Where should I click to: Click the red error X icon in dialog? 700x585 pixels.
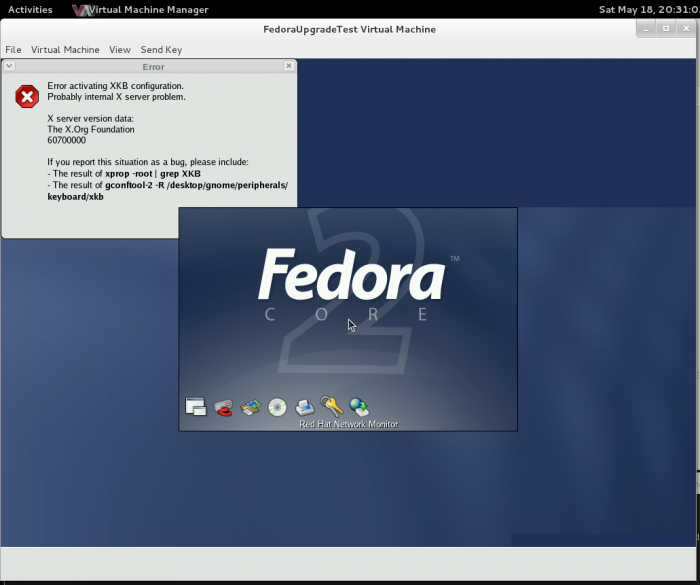point(27,97)
